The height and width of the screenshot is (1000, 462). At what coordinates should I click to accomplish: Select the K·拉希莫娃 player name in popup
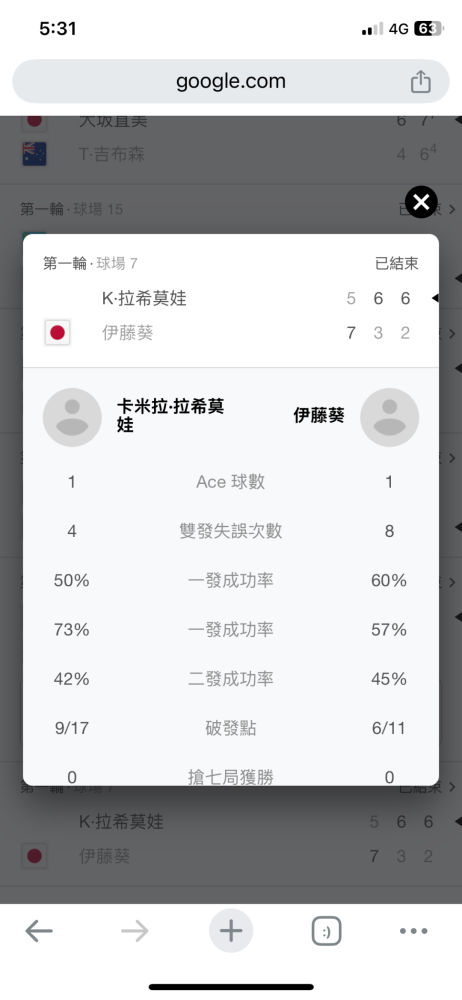tap(144, 298)
